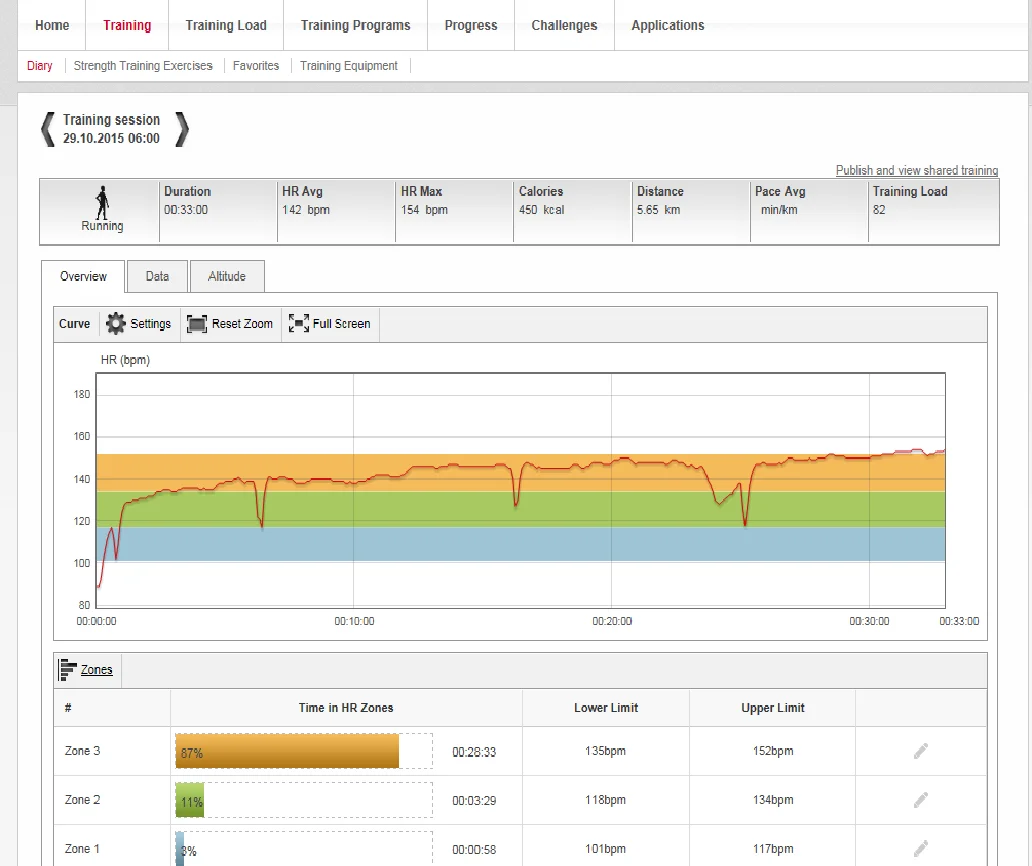Open Strength Training Exercises link
Screen dimensions: 1032x866
143,66
